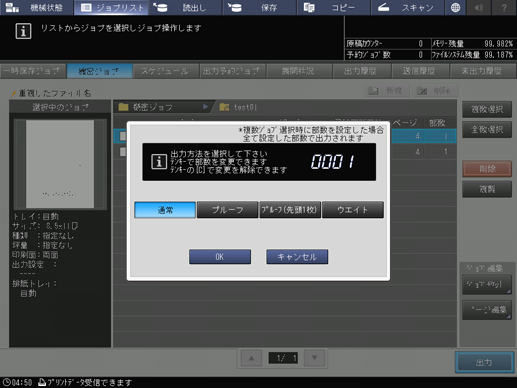The height and width of the screenshot is (388, 517).
Task: Click the 出力 output button
Action: coord(484,362)
